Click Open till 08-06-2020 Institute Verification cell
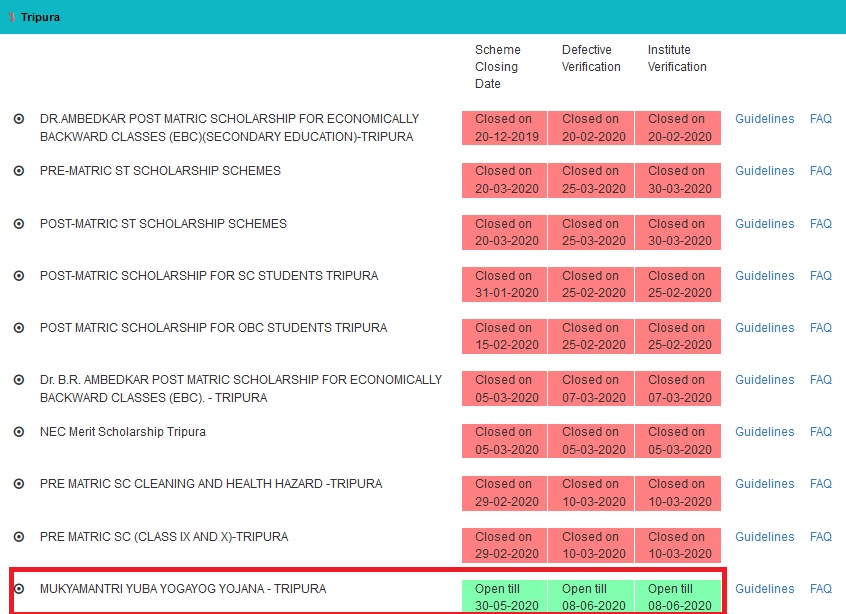846x614 pixels. pyautogui.click(x=678, y=597)
